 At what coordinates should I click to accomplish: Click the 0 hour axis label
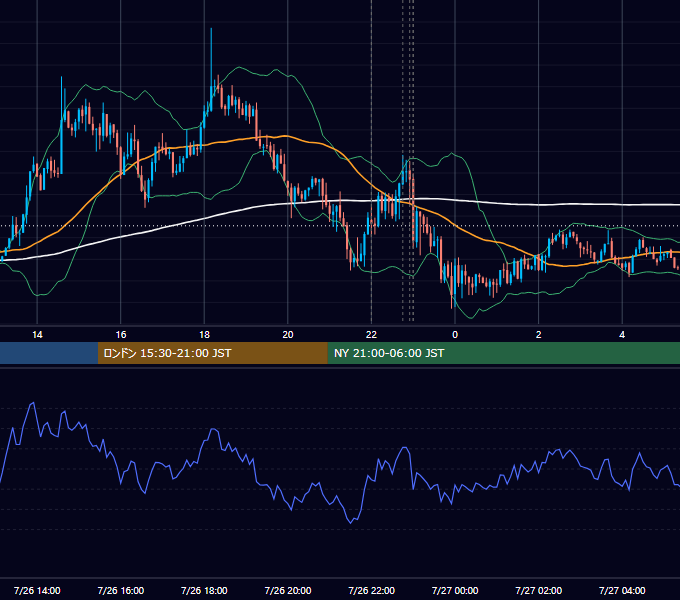455,335
